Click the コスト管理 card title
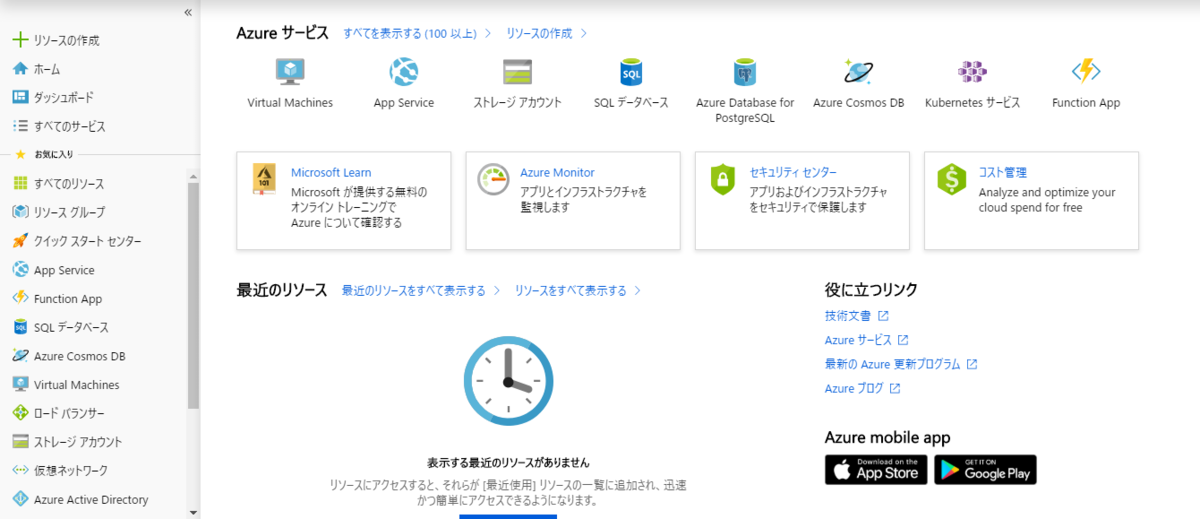The height and width of the screenshot is (519, 1200). 1003,172
